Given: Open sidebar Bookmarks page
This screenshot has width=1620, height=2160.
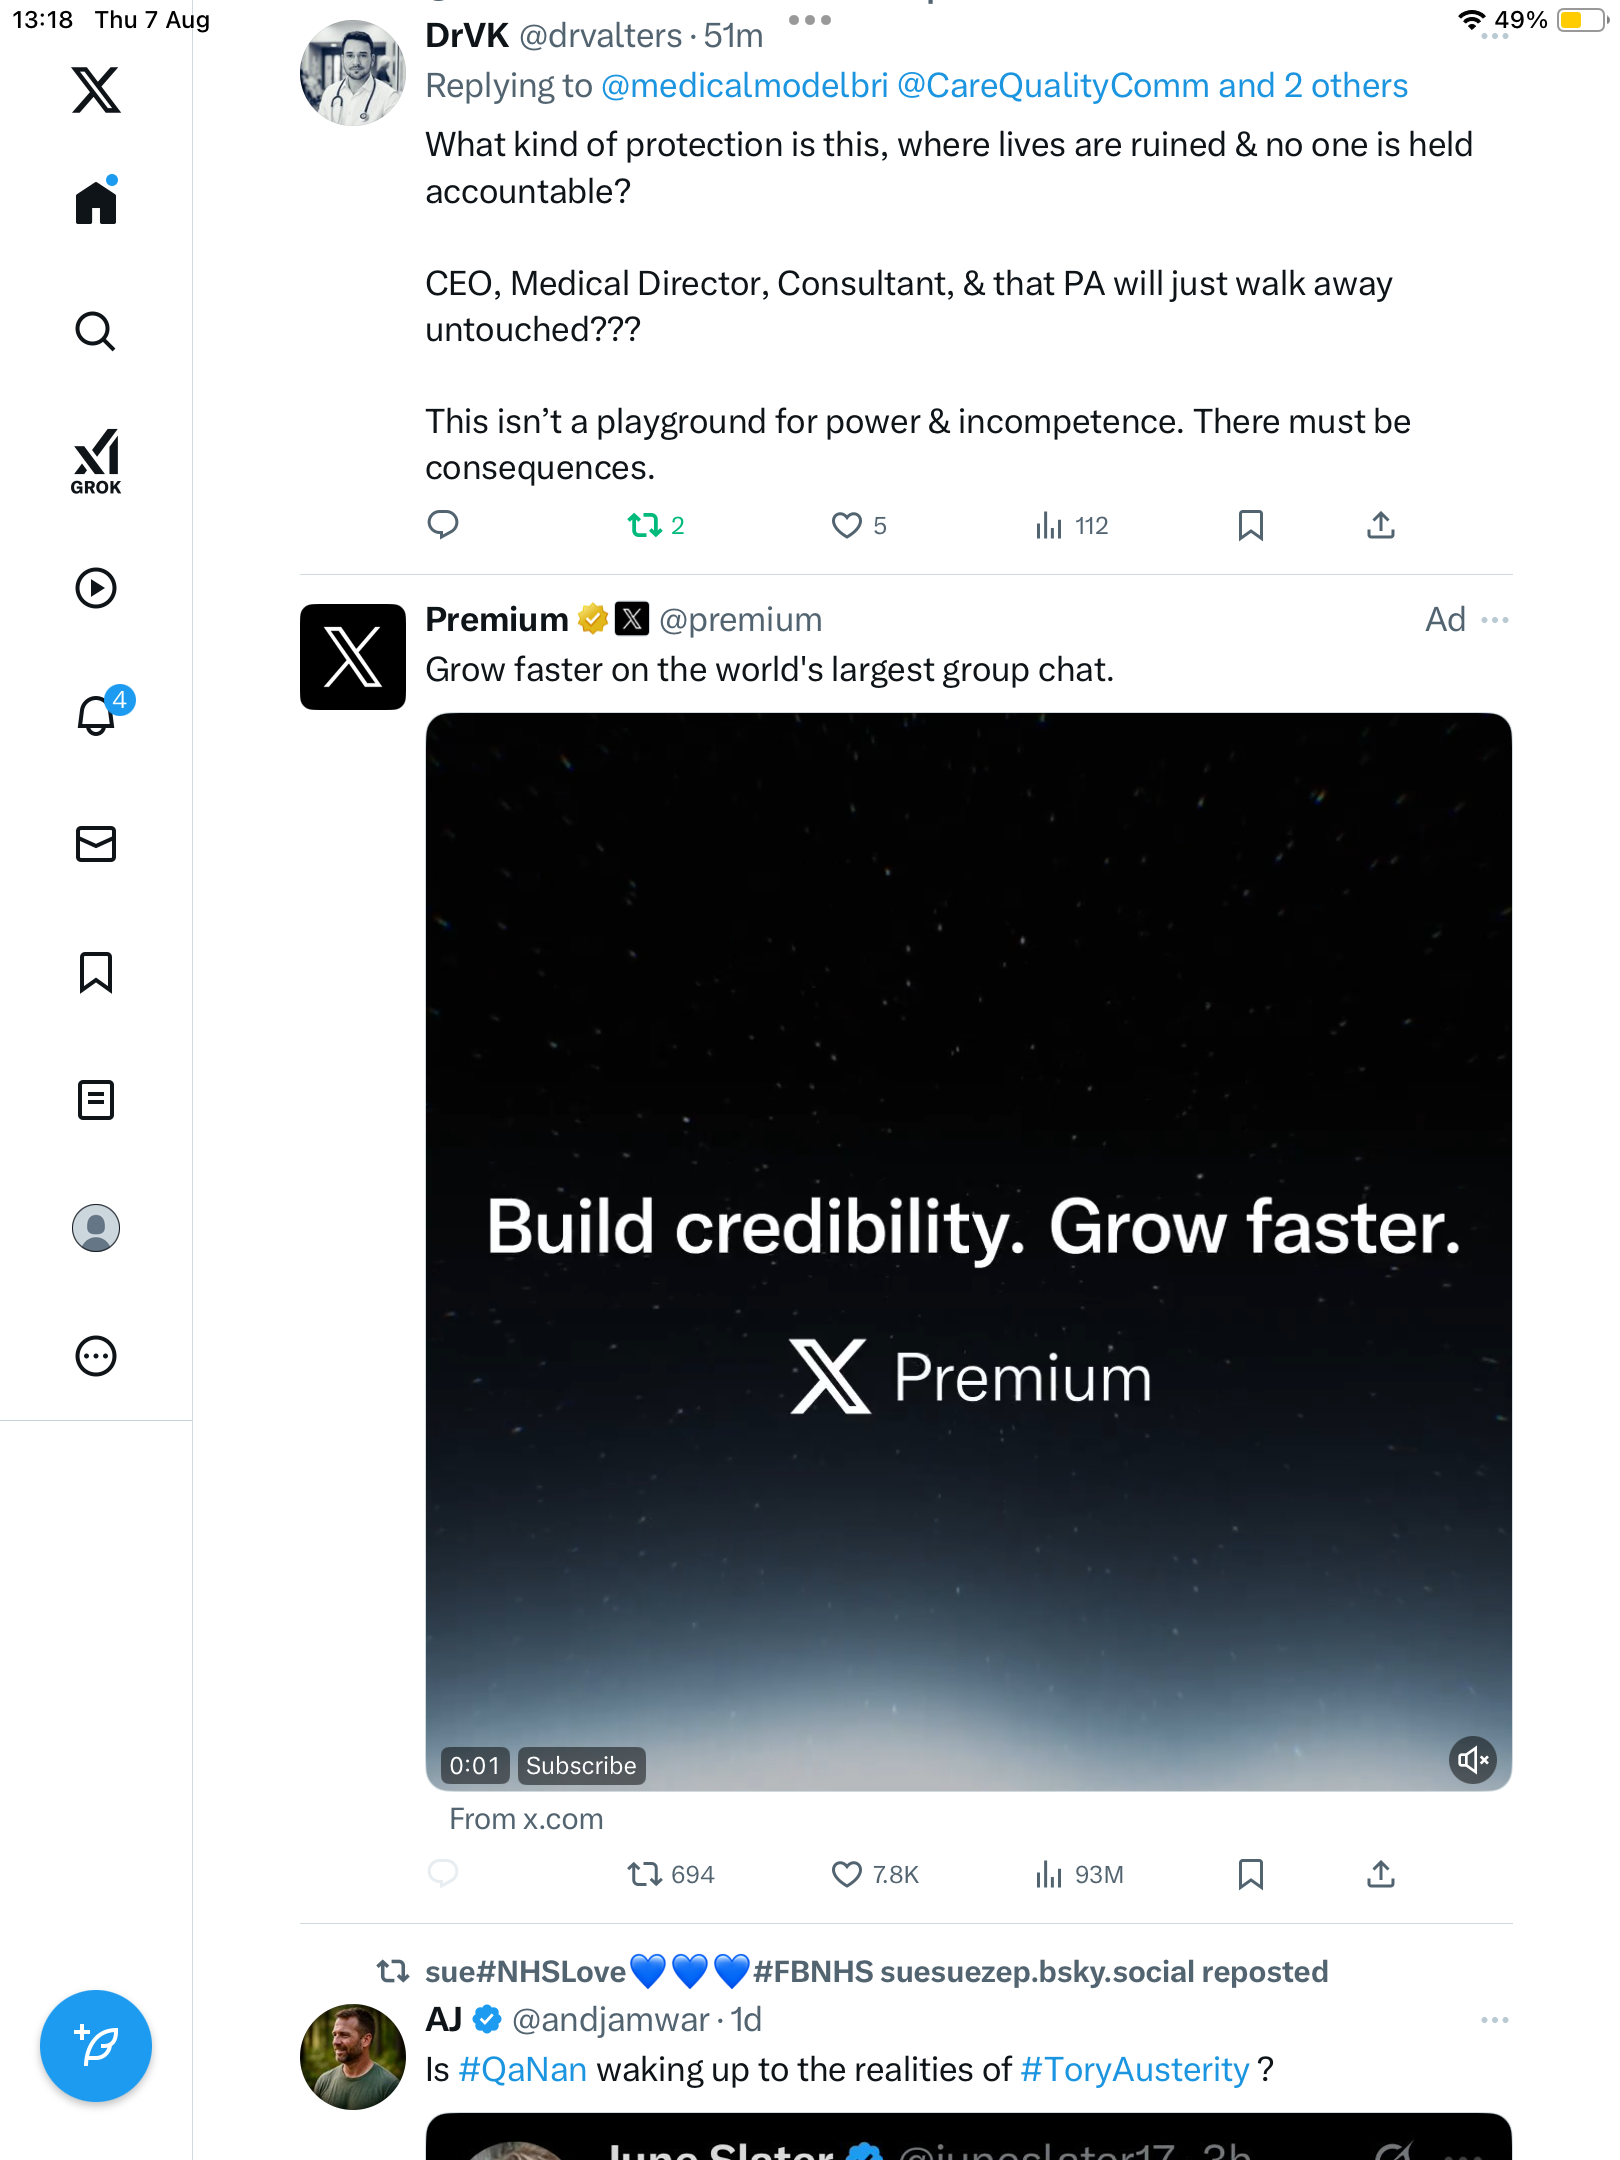Looking at the screenshot, I should point(96,972).
